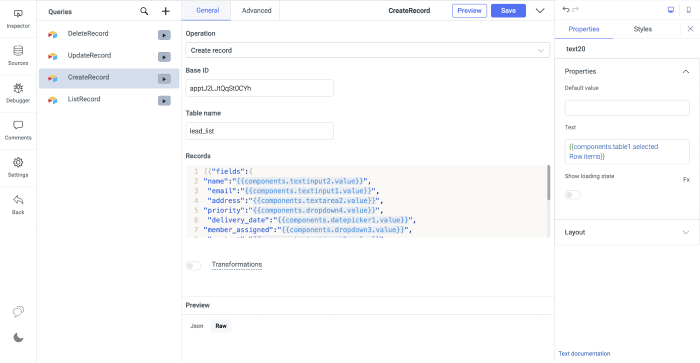This screenshot has width=700, height=363.
Task: Add a new query with plus icon
Action: click(x=166, y=11)
